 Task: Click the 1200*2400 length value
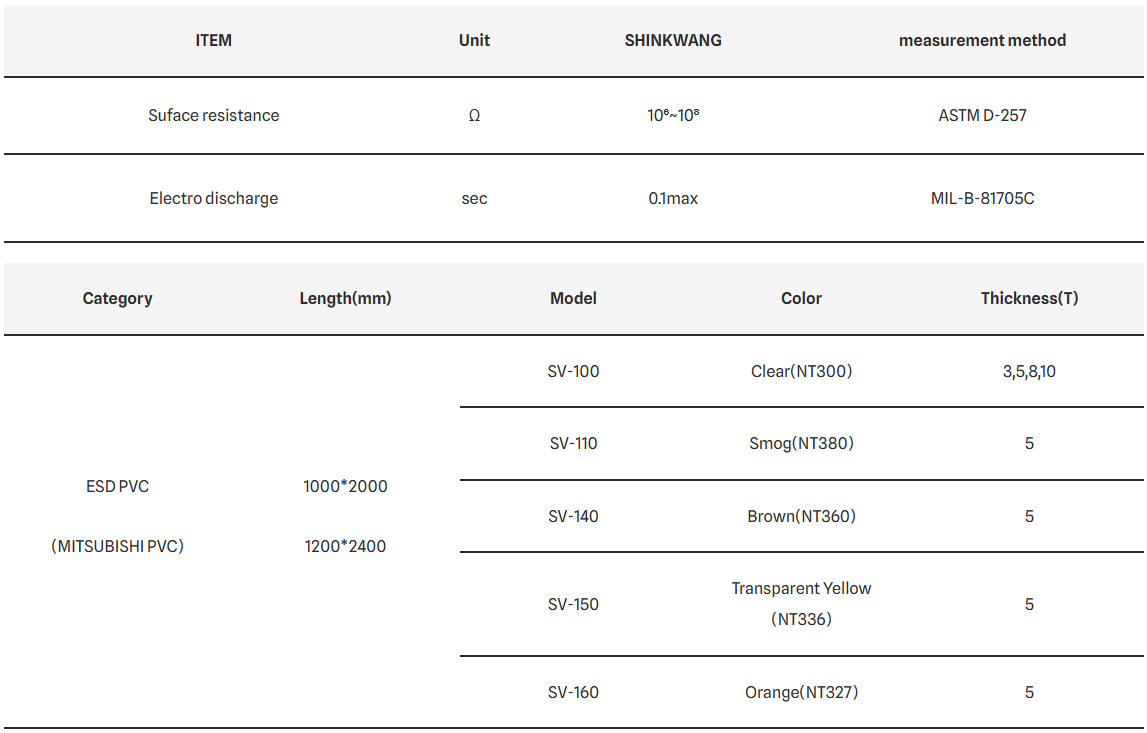(x=345, y=546)
